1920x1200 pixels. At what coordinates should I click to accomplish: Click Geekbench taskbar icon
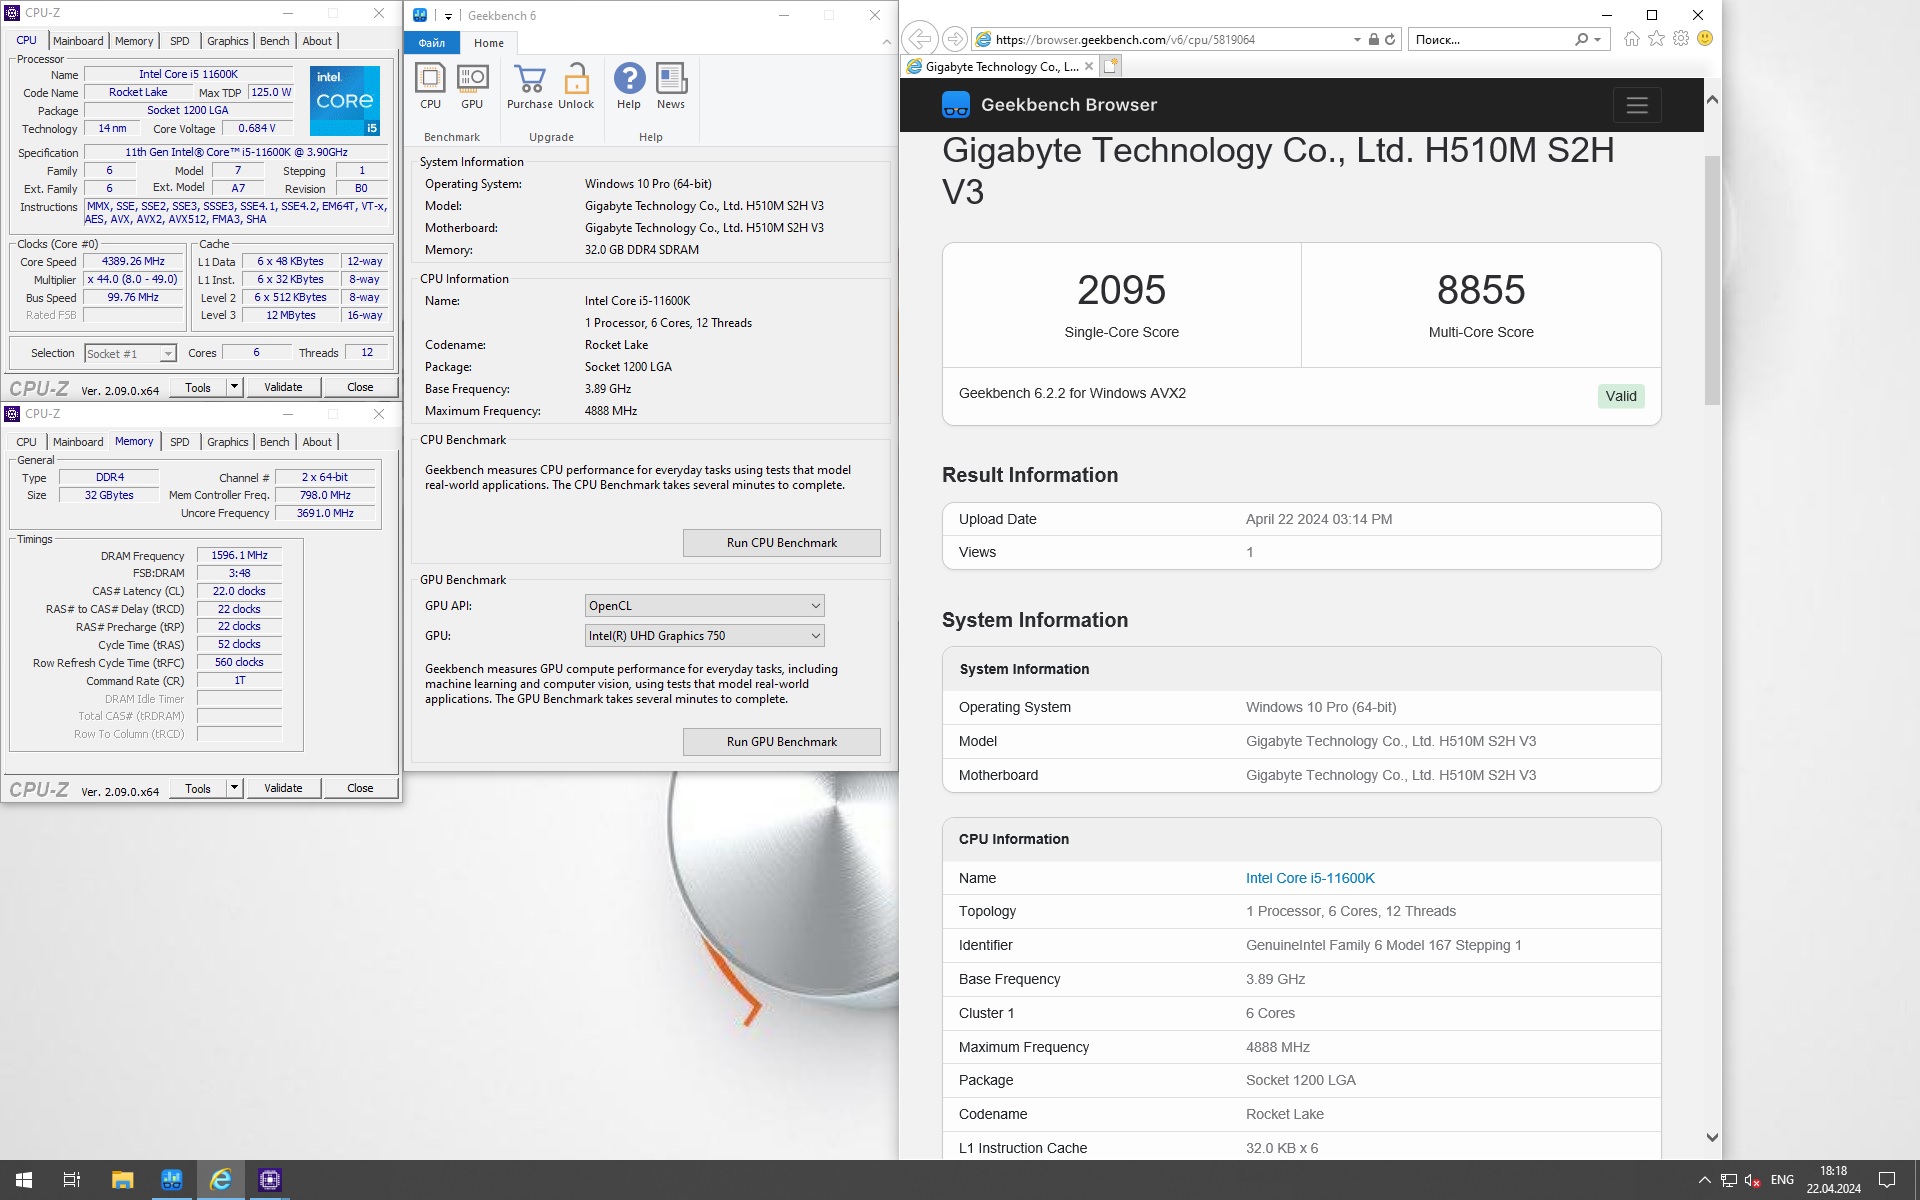coord(171,1180)
